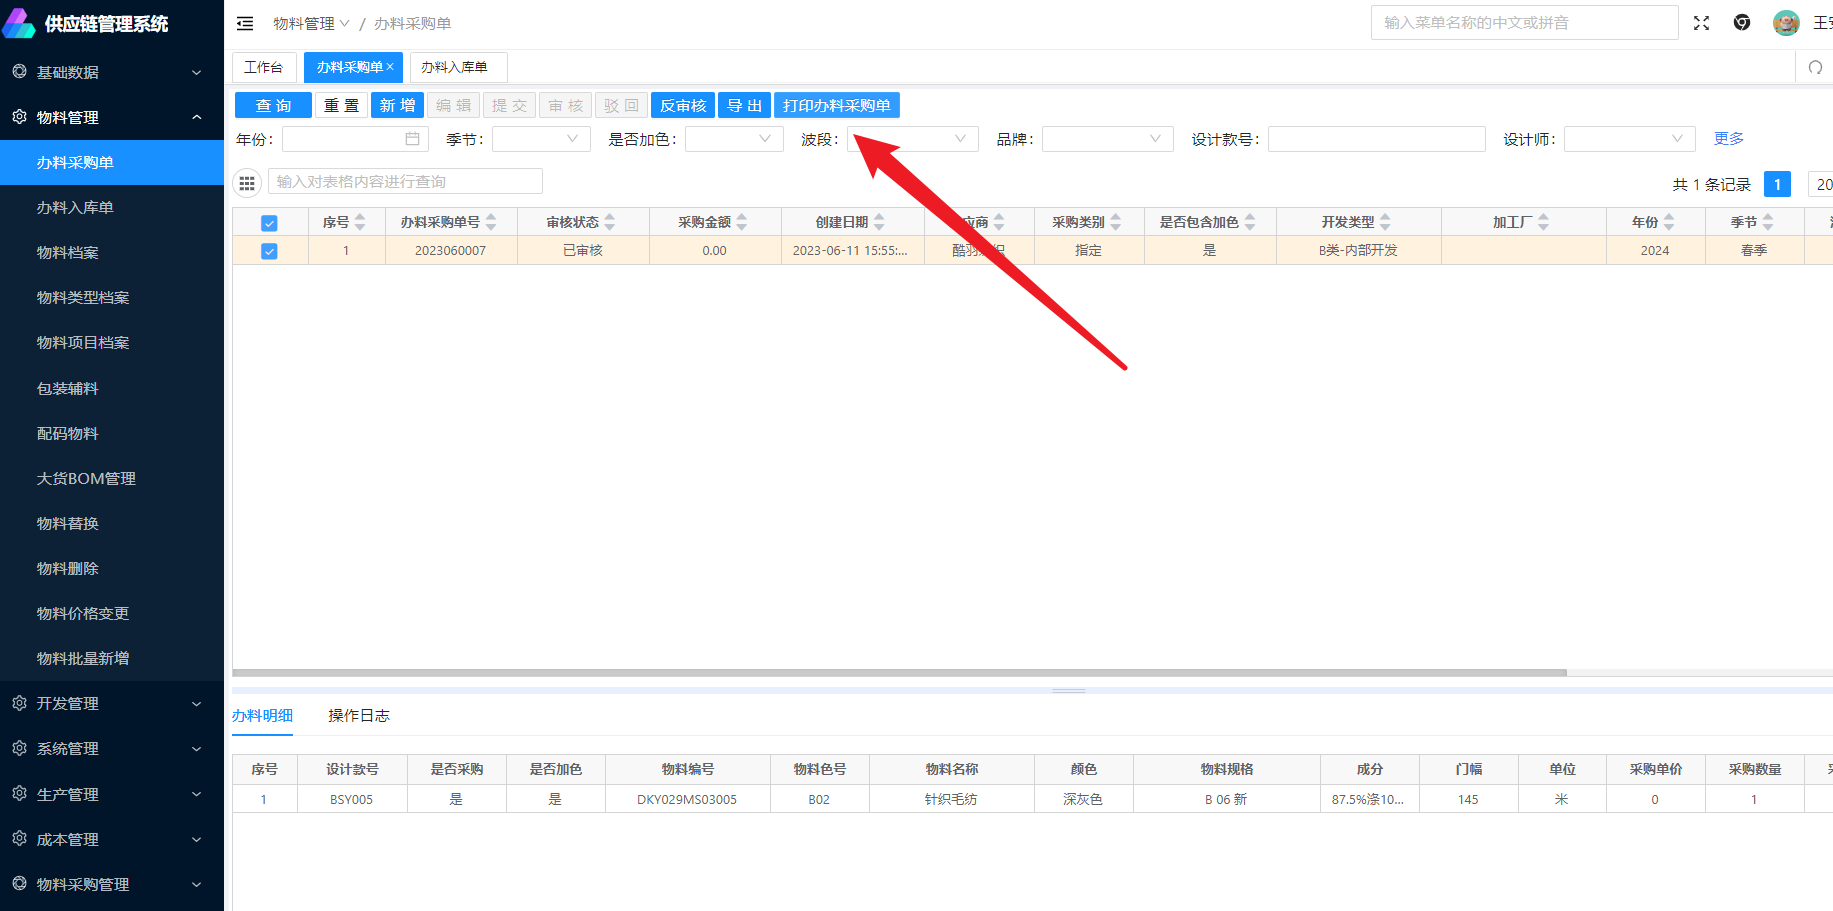Sort by the 采购金额 column sort arrows
The height and width of the screenshot is (911, 1833).
741,222
